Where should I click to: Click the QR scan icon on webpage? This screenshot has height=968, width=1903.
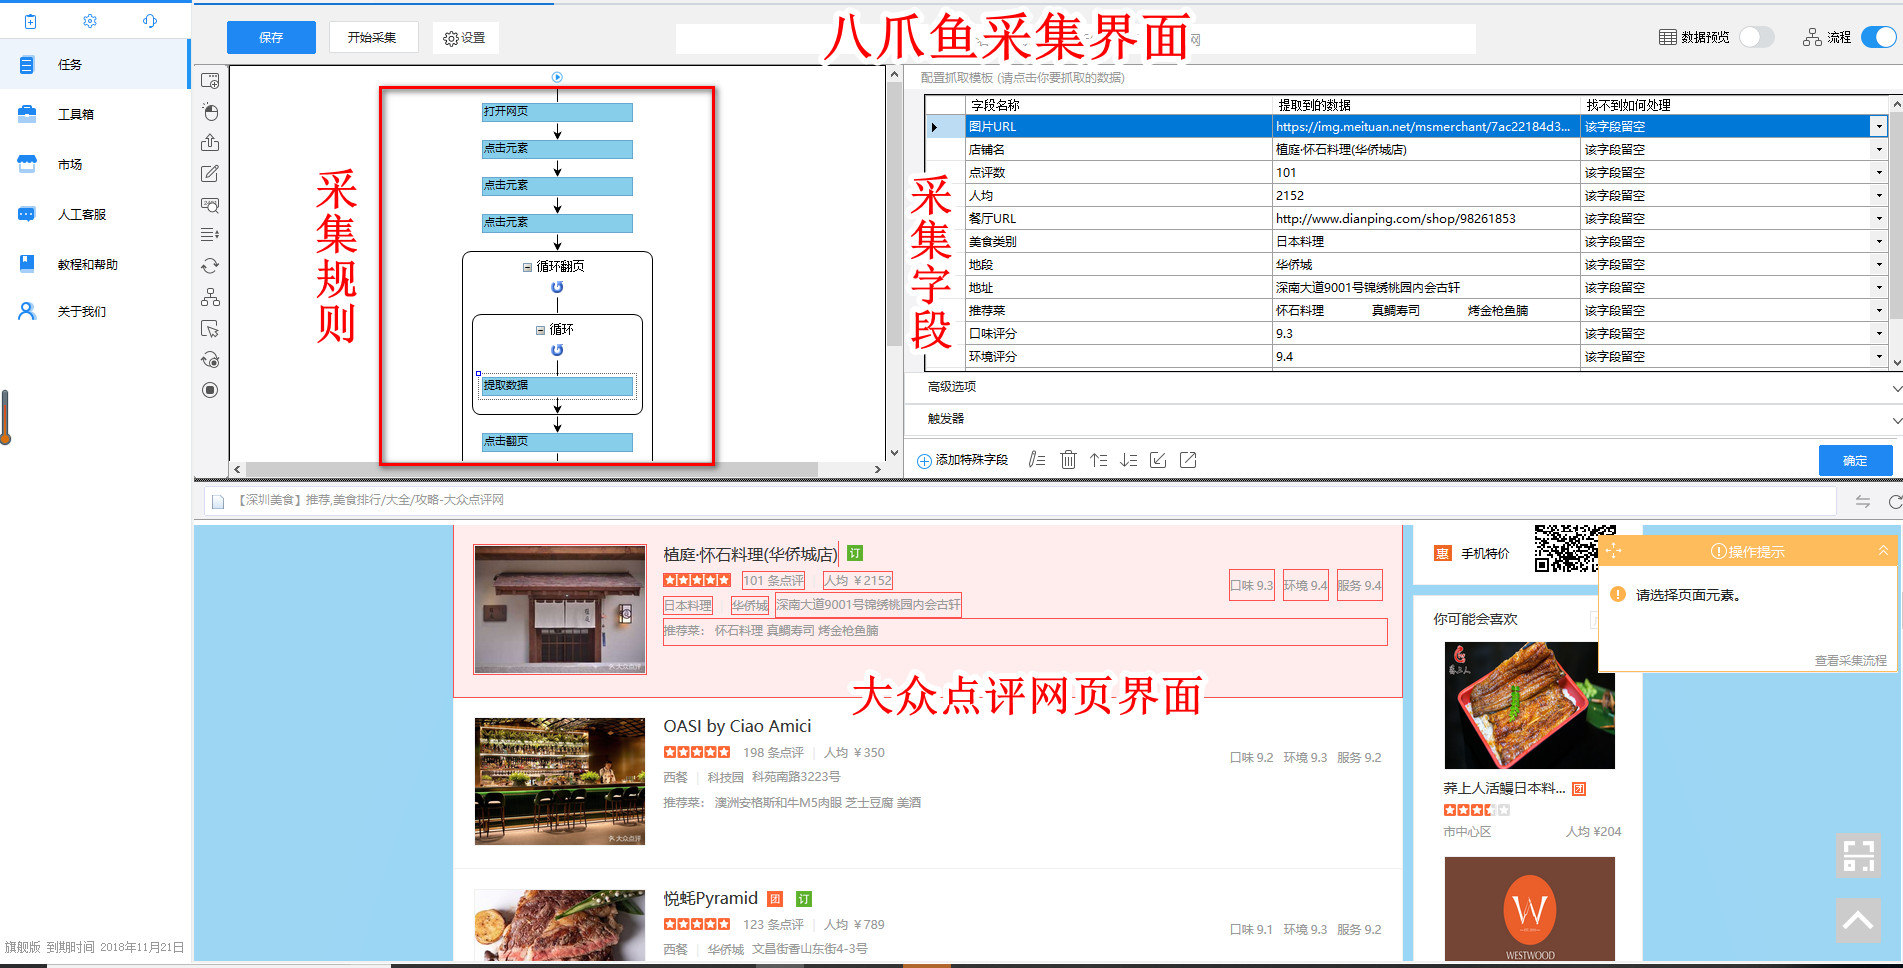coord(1858,855)
